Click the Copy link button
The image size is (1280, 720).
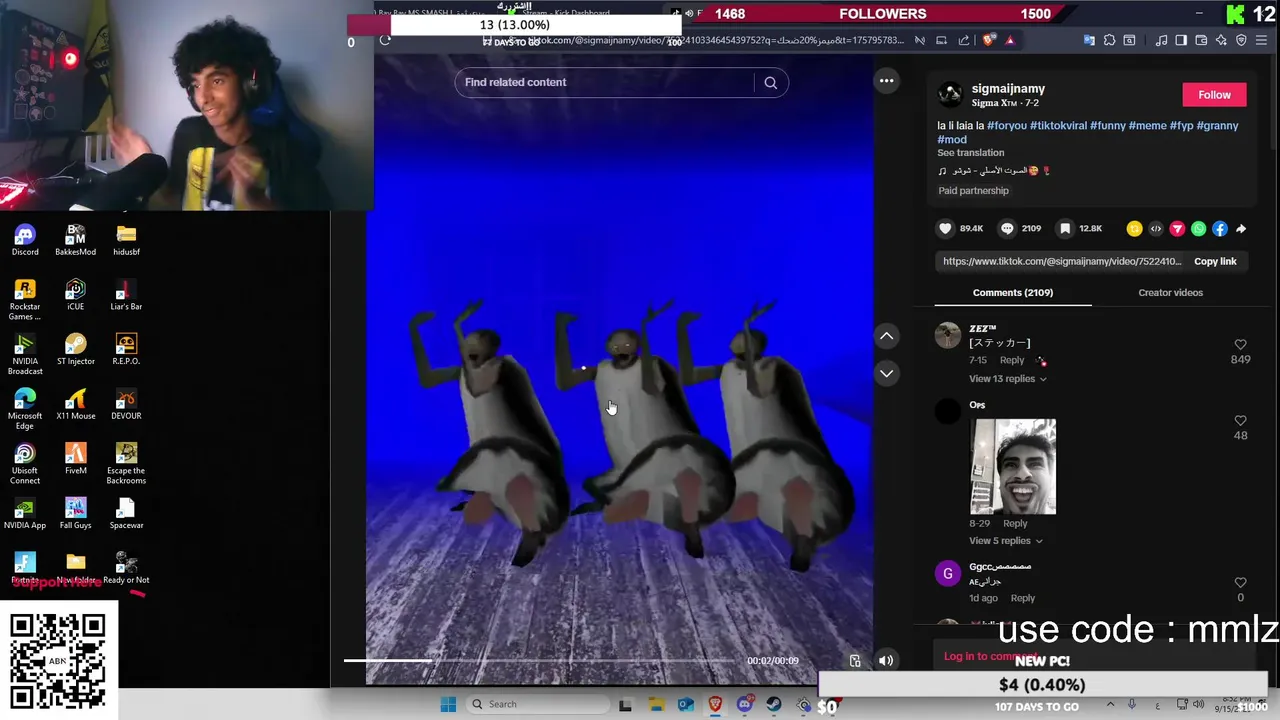point(1215,262)
